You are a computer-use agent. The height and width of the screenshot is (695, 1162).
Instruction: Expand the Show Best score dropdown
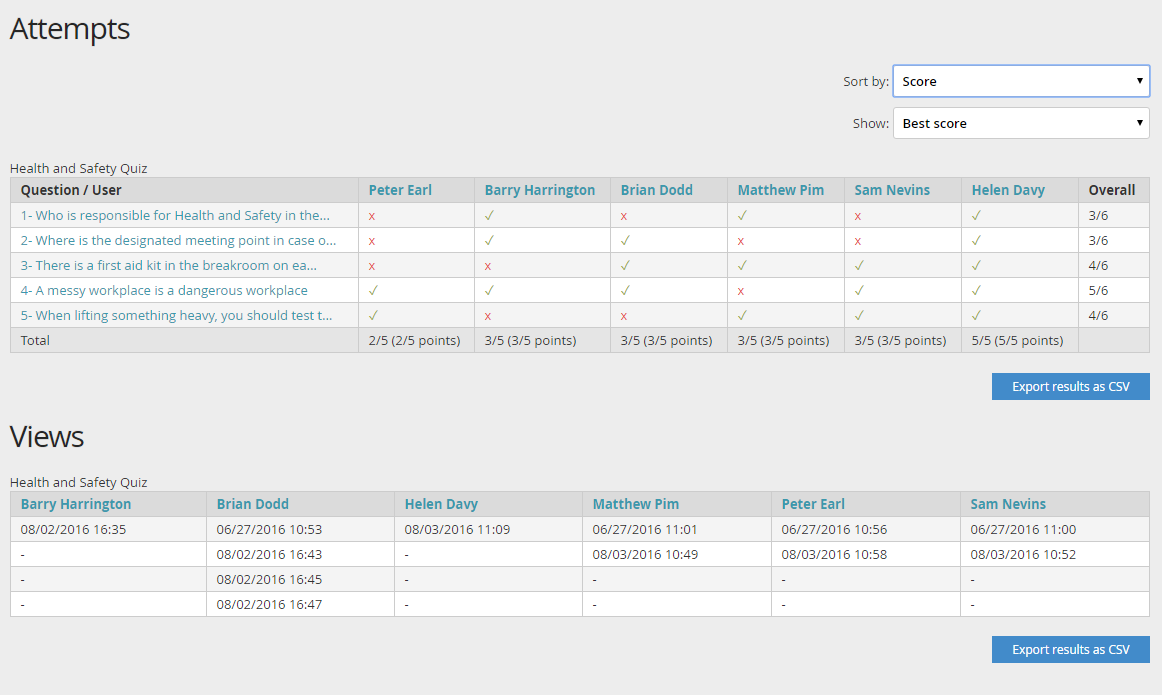(x=1020, y=124)
